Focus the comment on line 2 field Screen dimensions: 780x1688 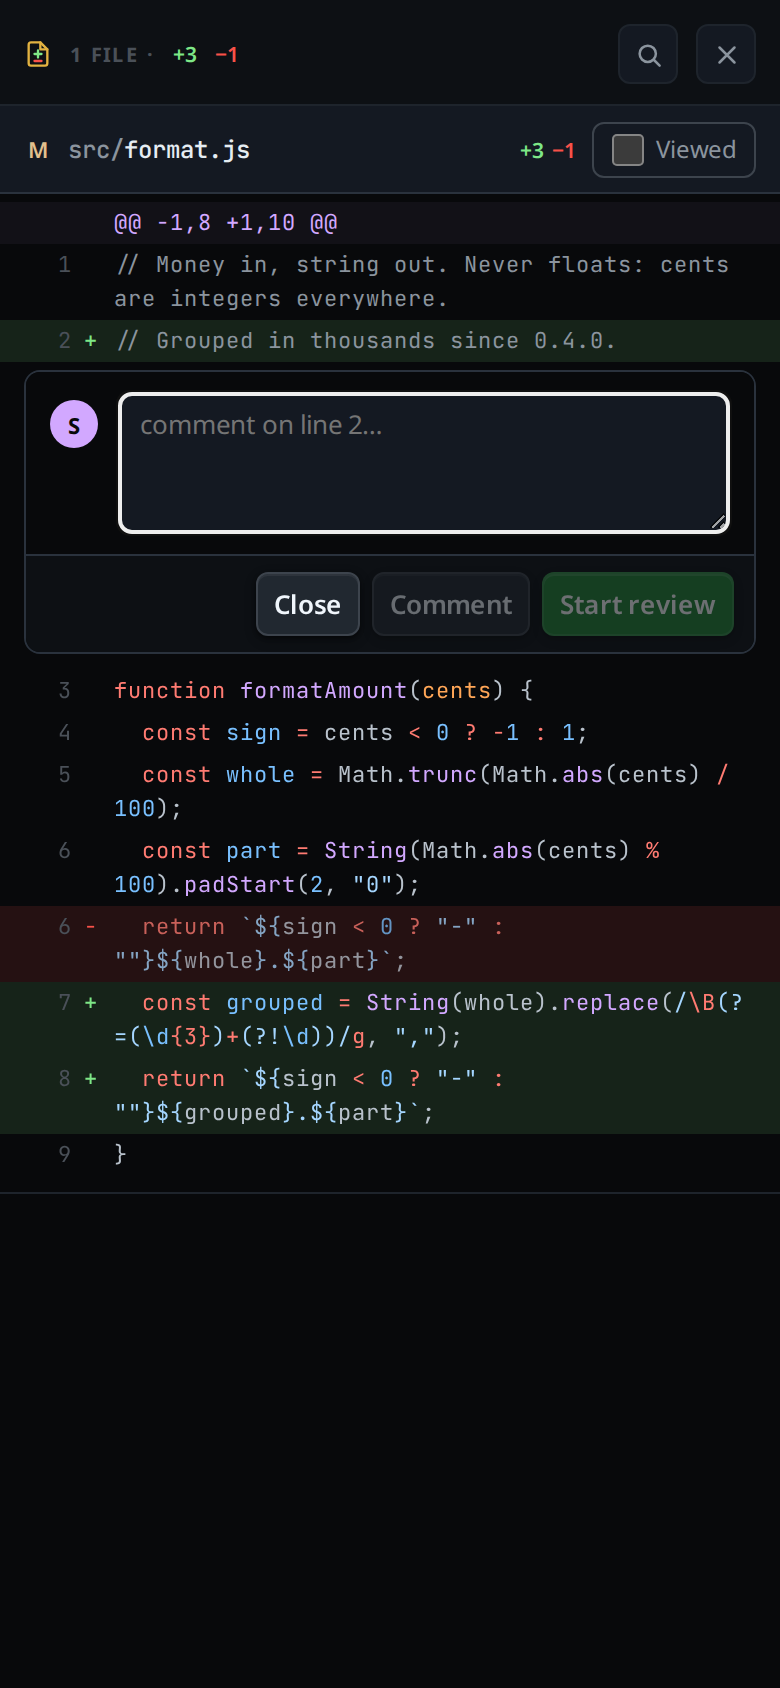coord(424,463)
